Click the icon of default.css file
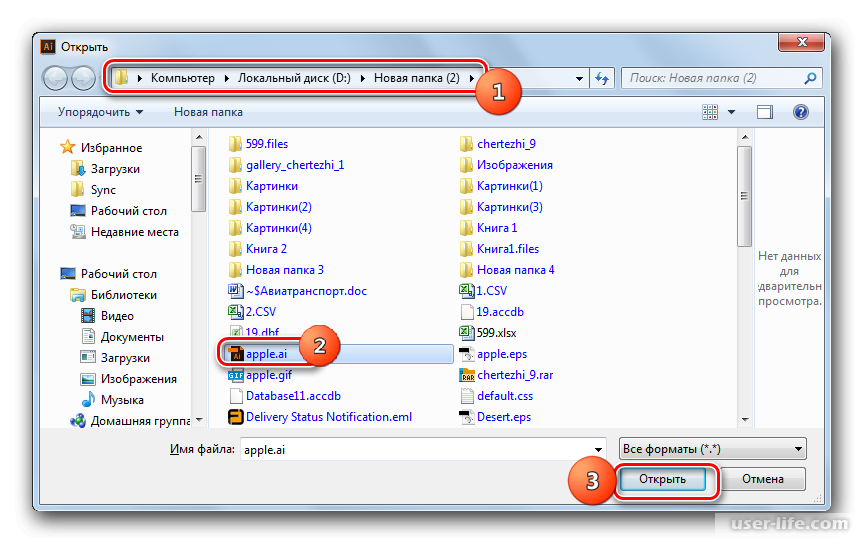864x544 pixels. coord(467,396)
